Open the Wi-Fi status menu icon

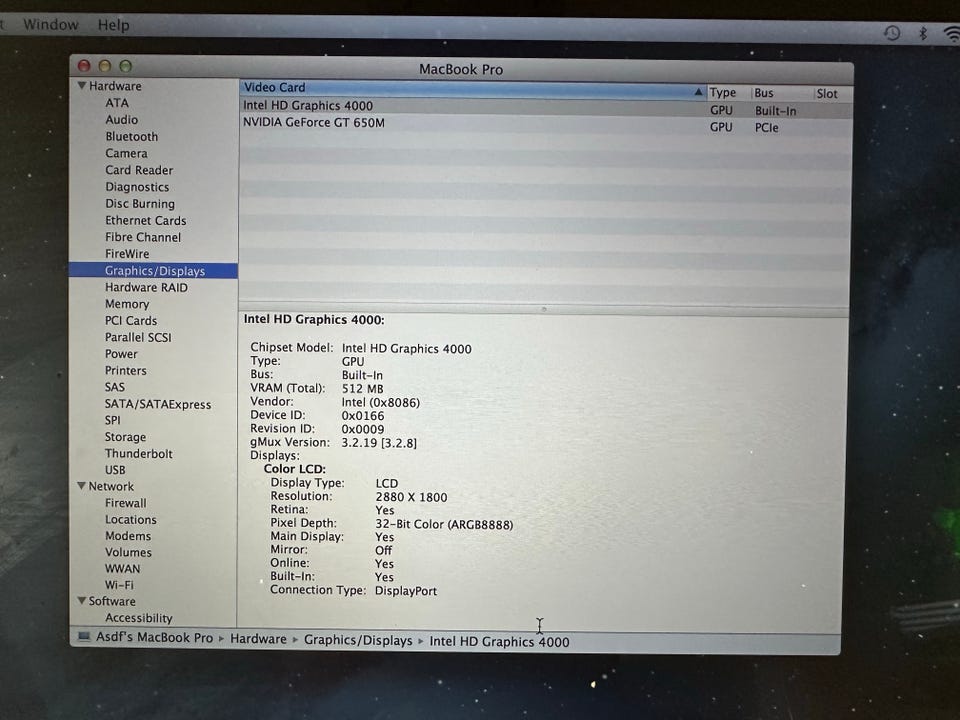[952, 34]
